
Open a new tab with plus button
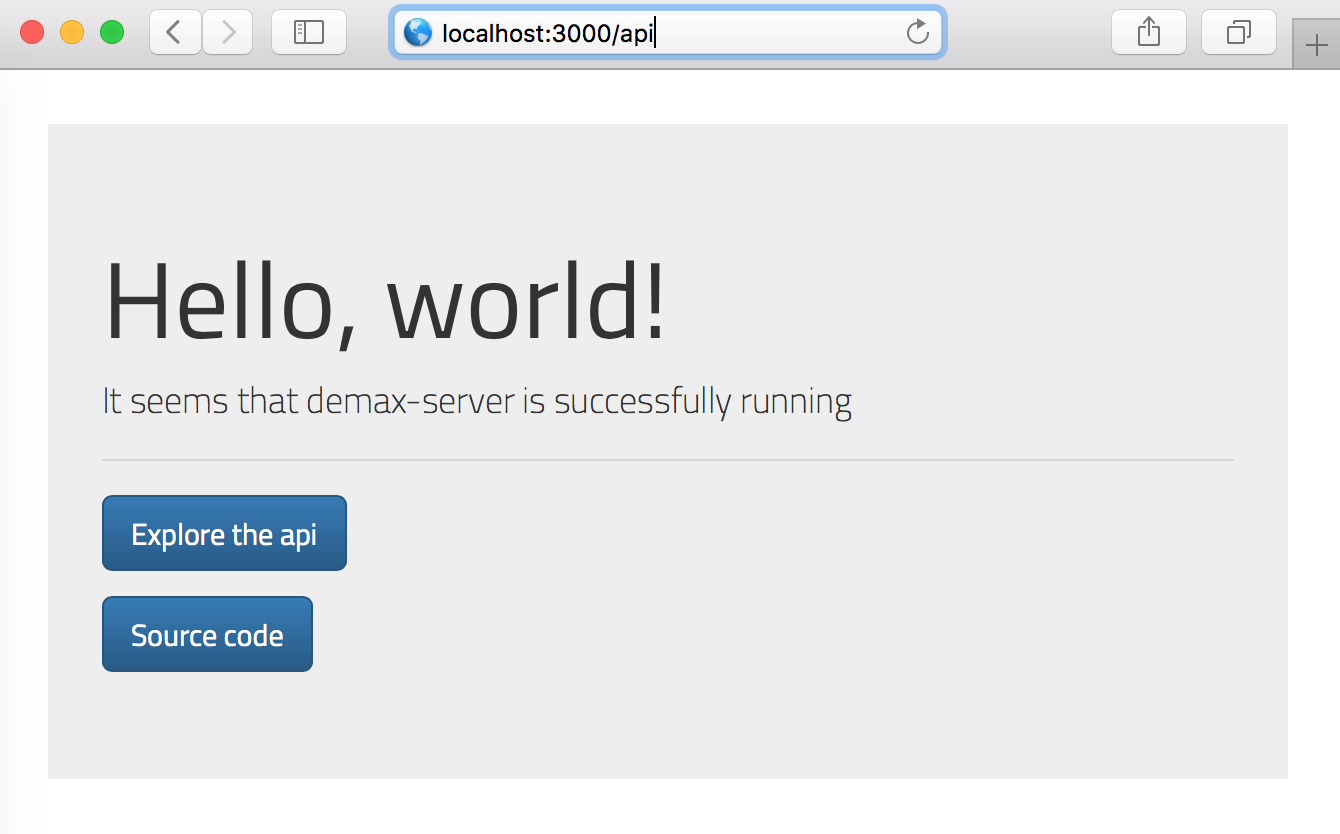click(1317, 44)
